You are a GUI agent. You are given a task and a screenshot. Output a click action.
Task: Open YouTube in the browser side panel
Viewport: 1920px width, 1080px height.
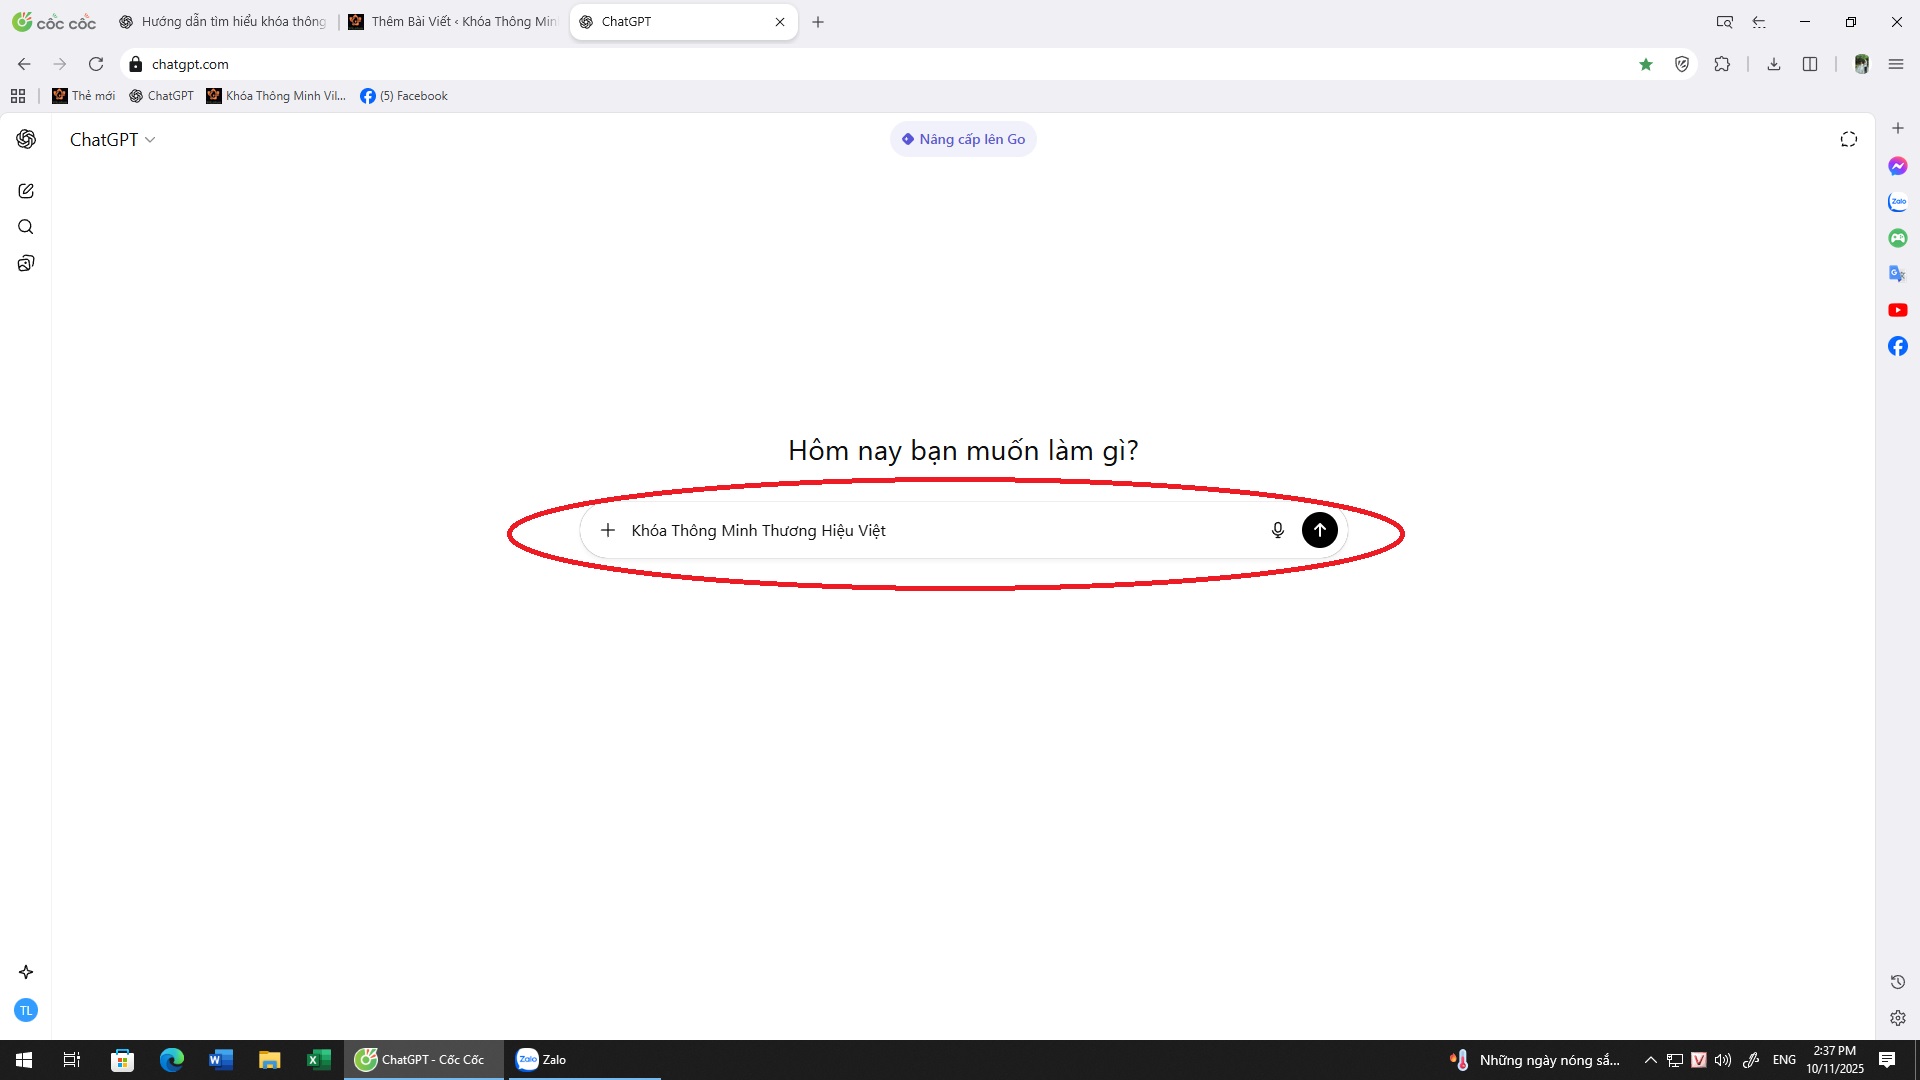click(x=1897, y=310)
